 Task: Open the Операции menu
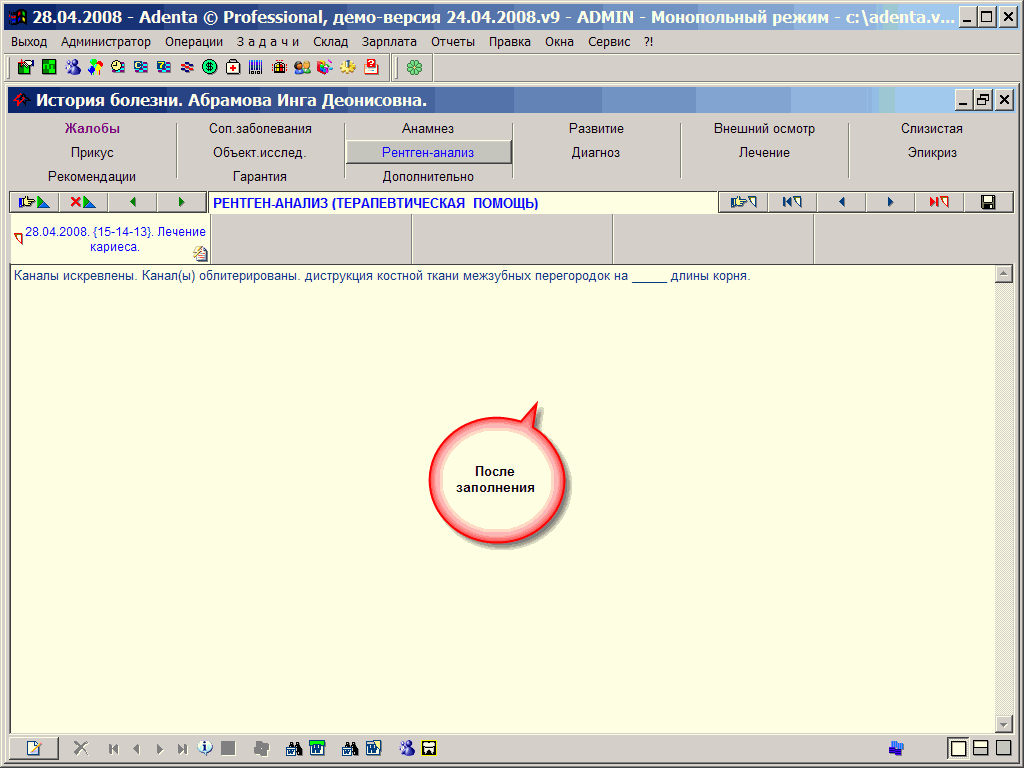pyautogui.click(x=194, y=42)
